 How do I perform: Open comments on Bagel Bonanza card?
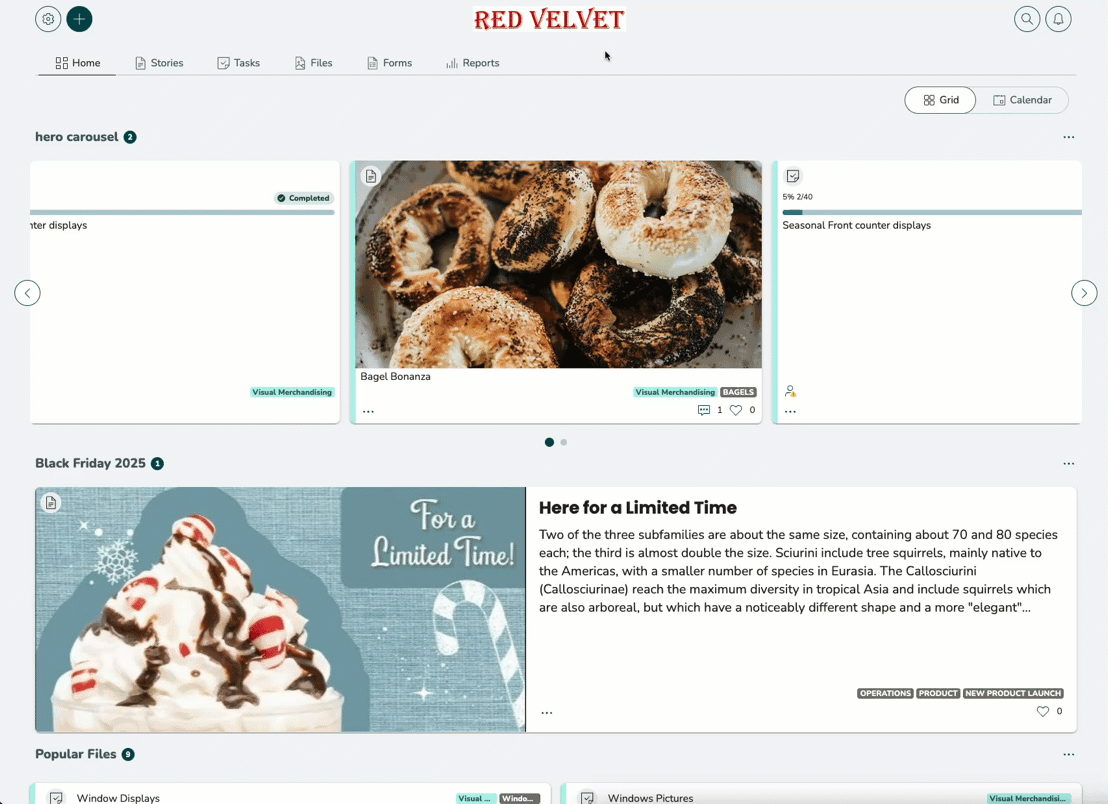coord(704,410)
